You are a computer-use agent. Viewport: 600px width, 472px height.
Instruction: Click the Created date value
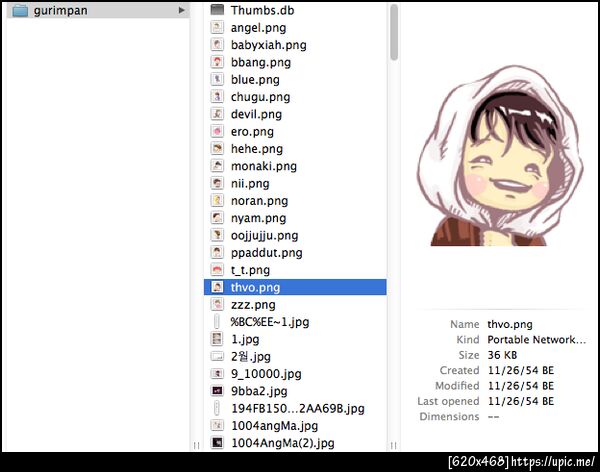point(521,370)
